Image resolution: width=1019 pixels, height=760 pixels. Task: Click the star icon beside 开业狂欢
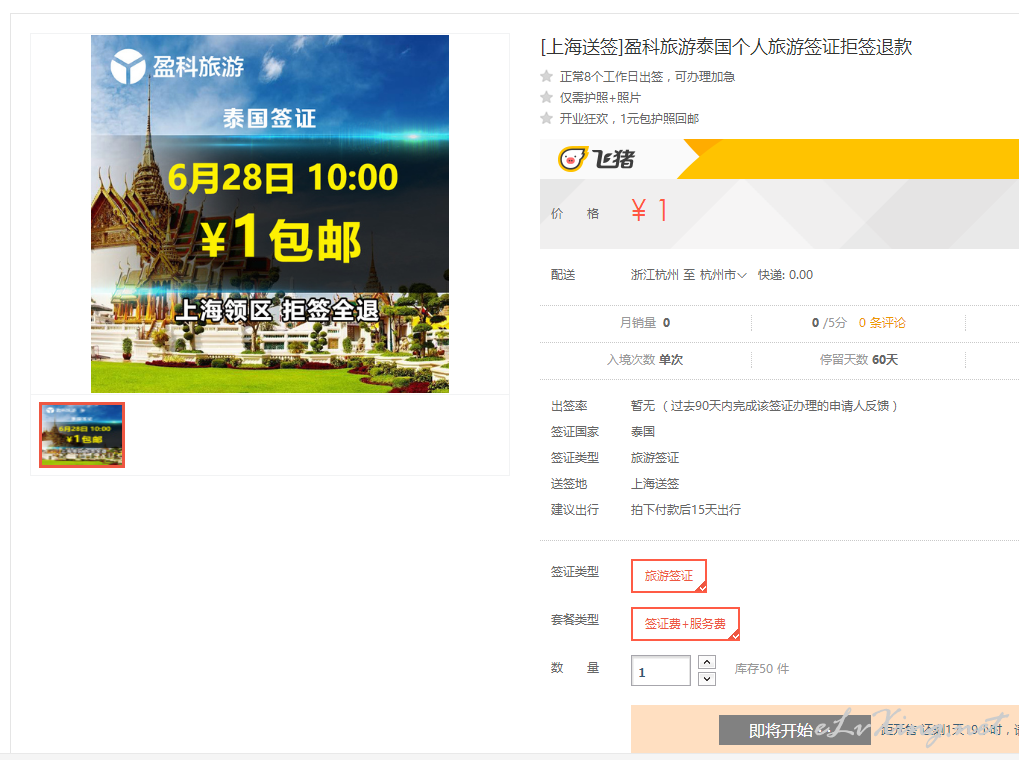[547, 118]
